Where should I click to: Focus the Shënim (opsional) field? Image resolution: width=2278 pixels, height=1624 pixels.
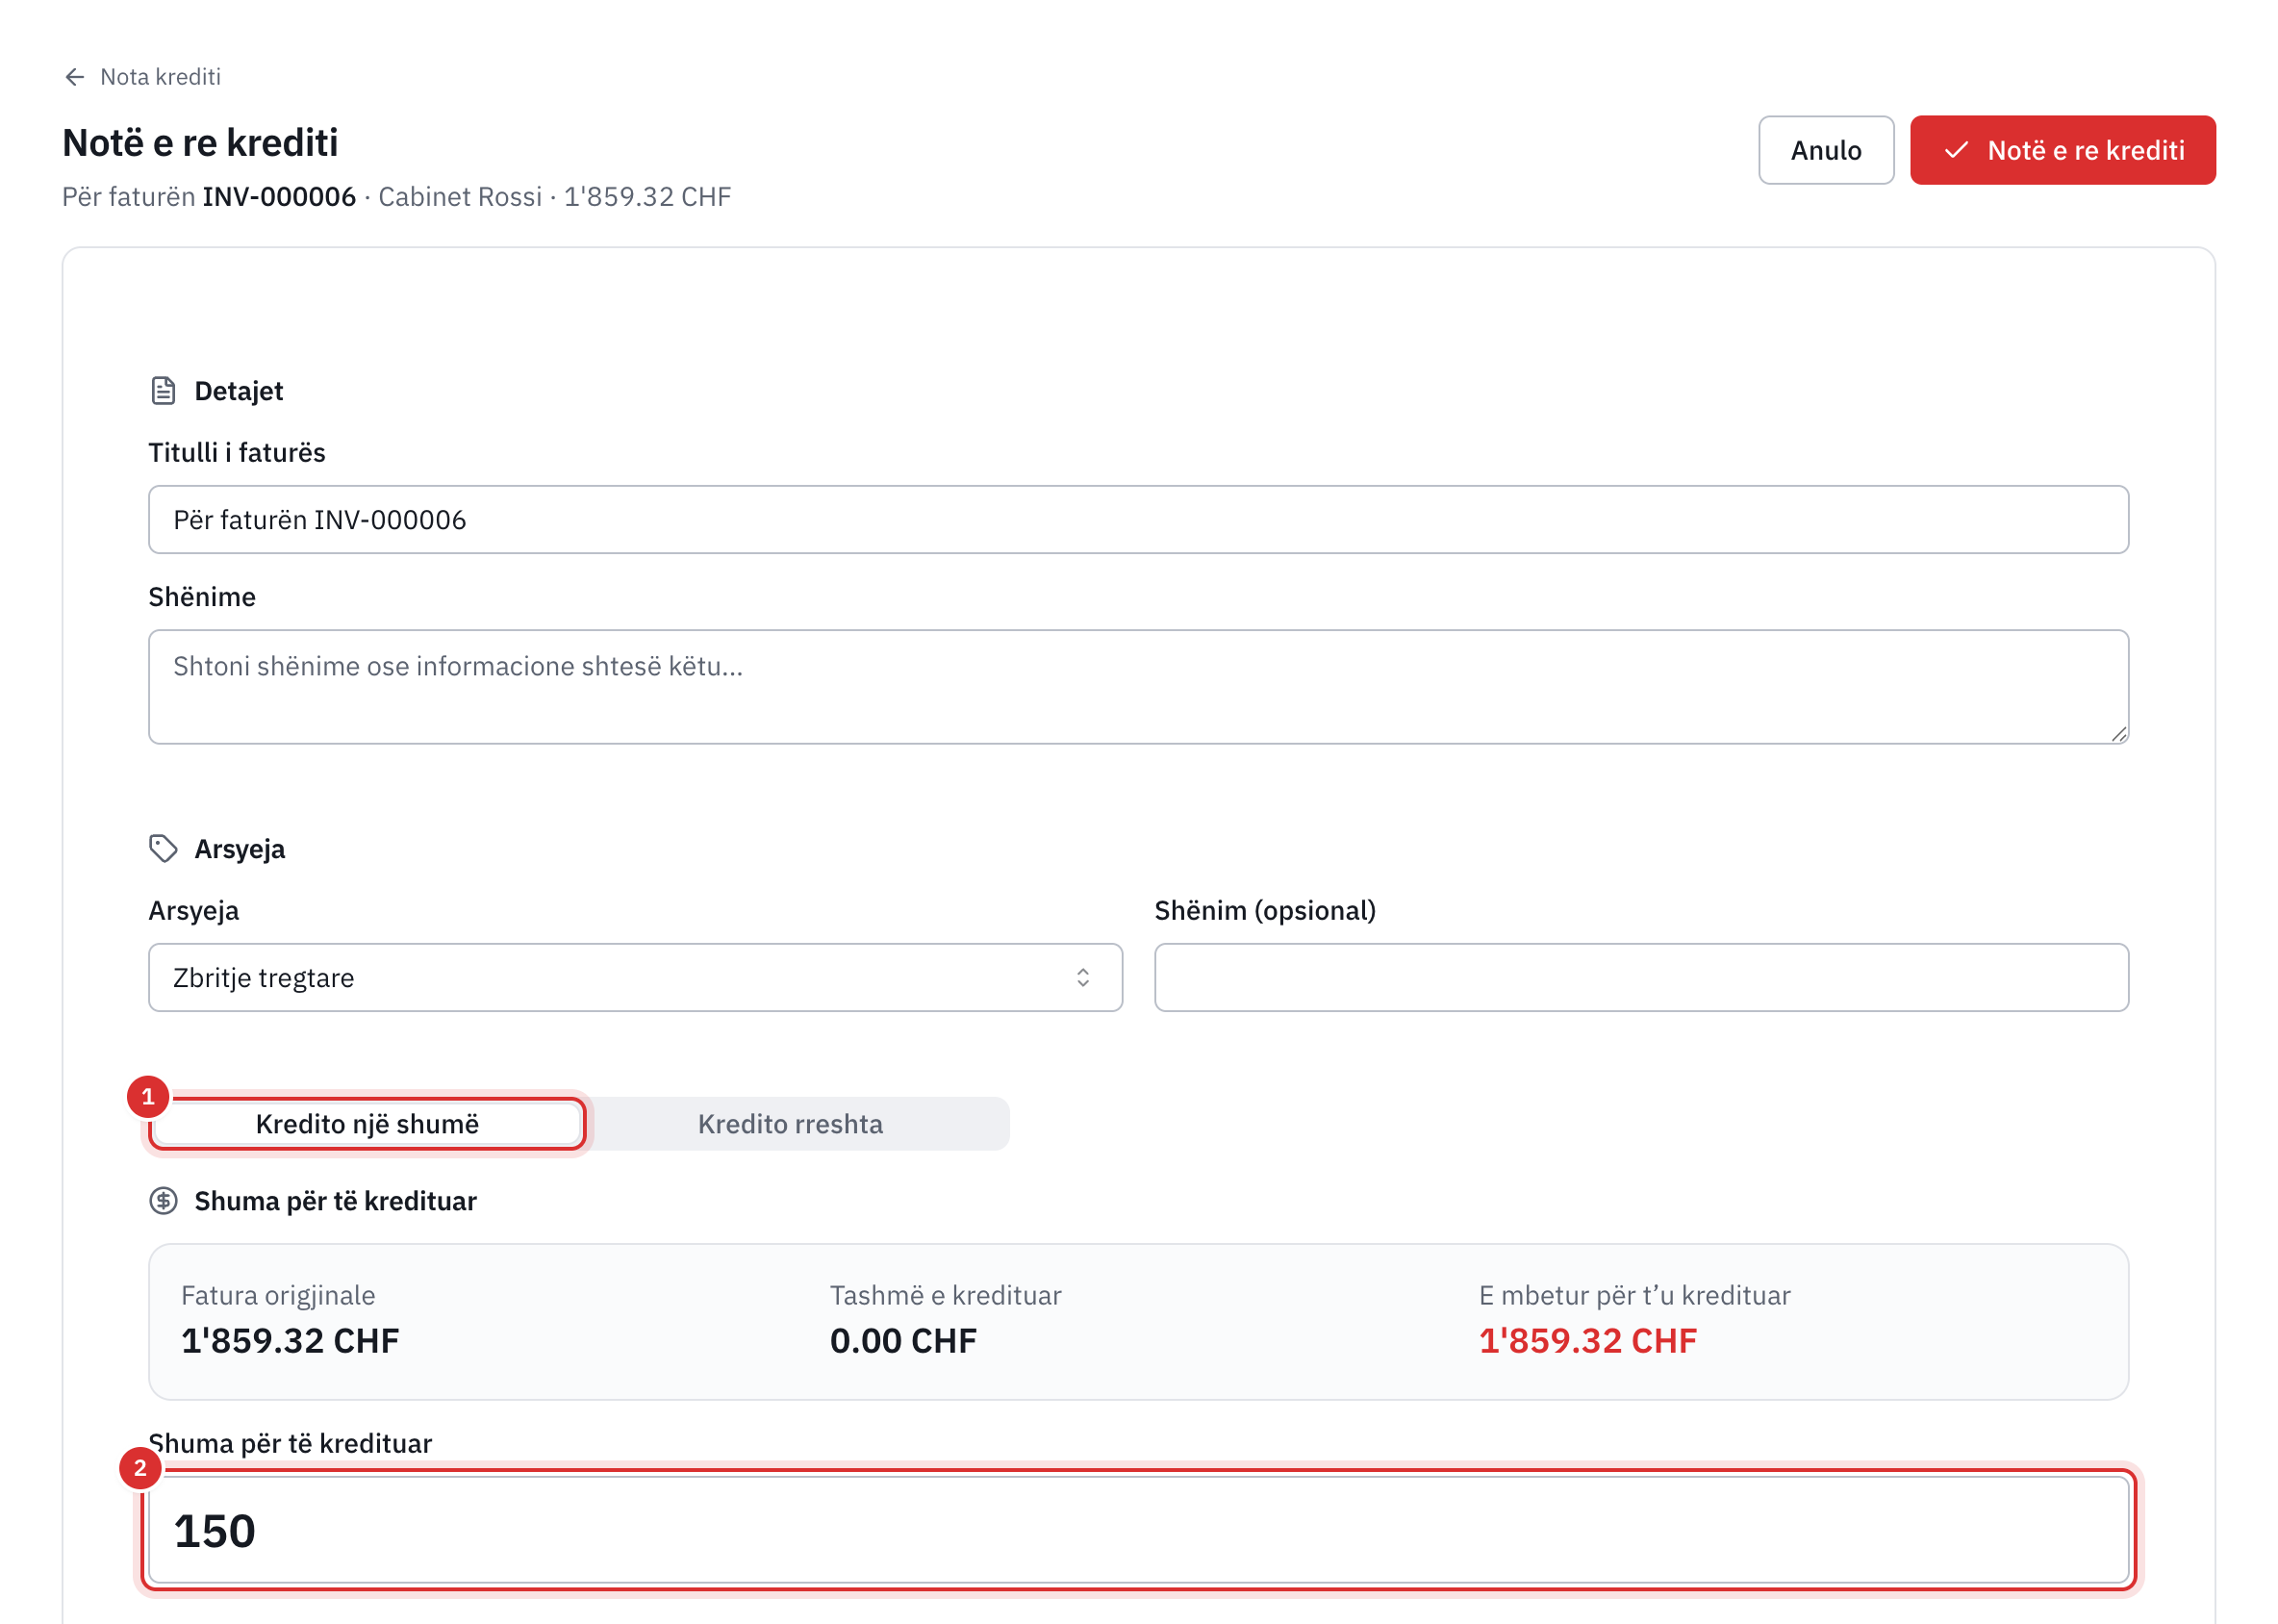pyautogui.click(x=1641, y=978)
